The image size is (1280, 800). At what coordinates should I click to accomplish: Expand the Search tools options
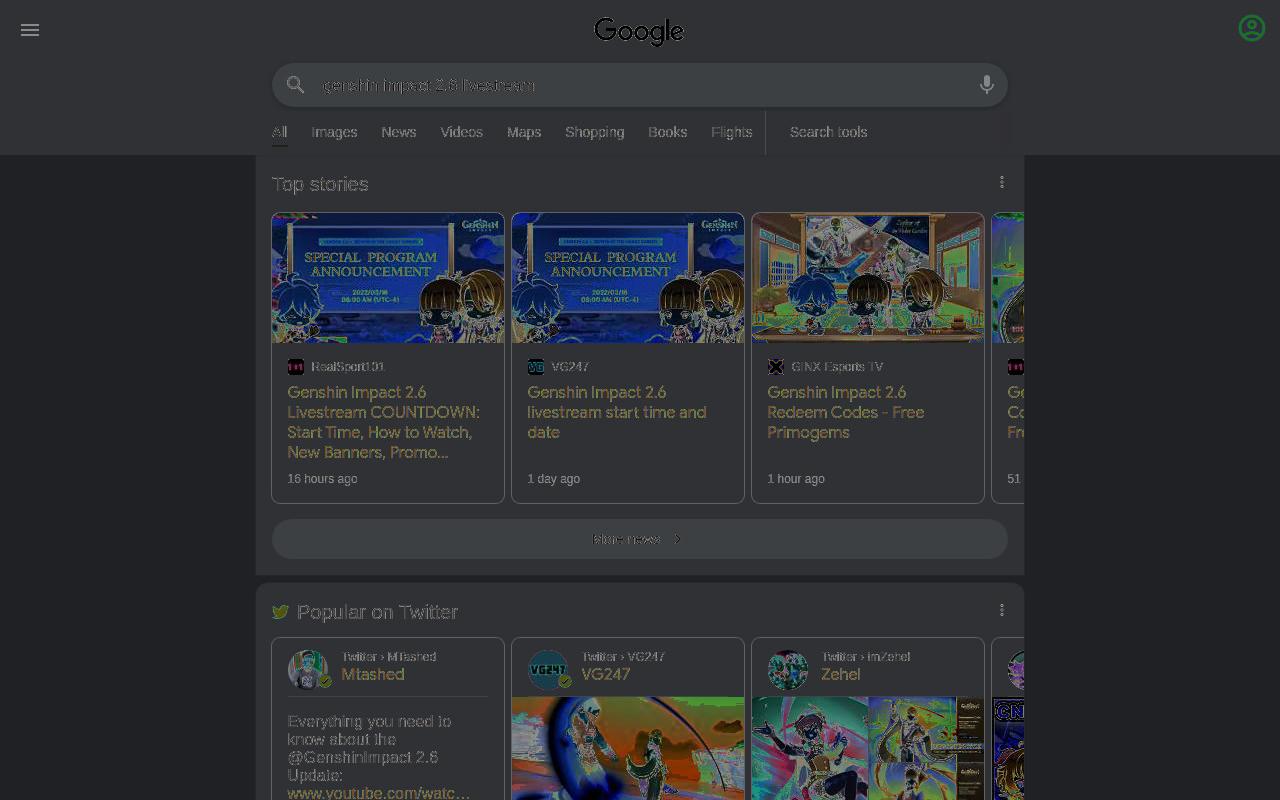(x=828, y=132)
